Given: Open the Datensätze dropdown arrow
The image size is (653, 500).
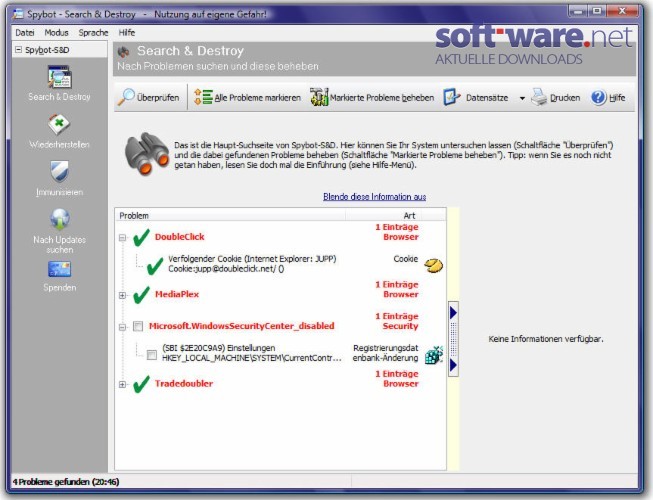Looking at the screenshot, I should click(522, 98).
